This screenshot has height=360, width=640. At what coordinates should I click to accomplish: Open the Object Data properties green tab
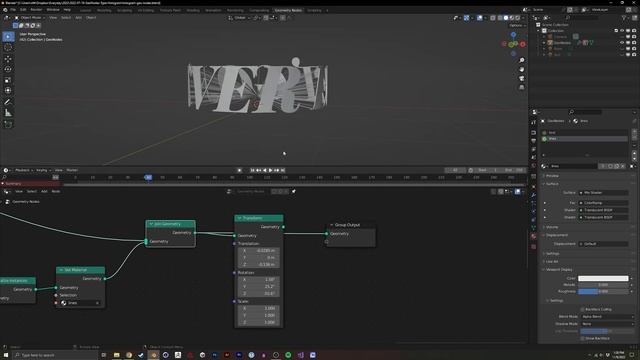click(x=533, y=228)
